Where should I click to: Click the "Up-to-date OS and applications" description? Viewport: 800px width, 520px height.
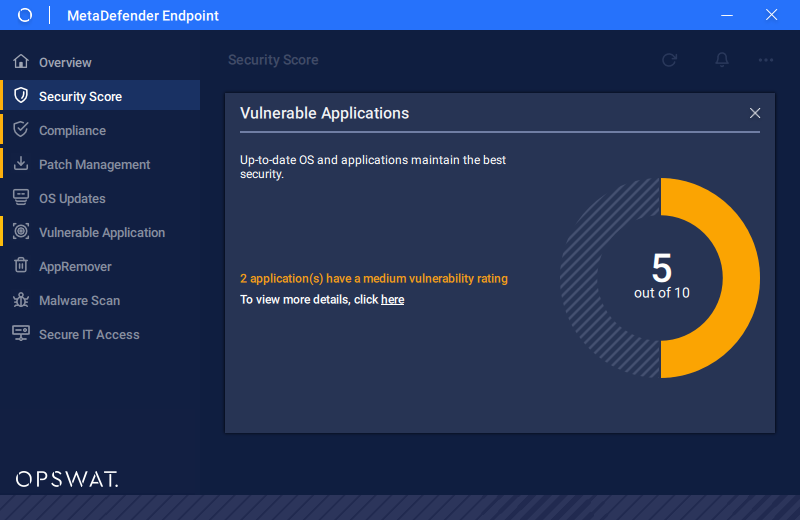(373, 167)
